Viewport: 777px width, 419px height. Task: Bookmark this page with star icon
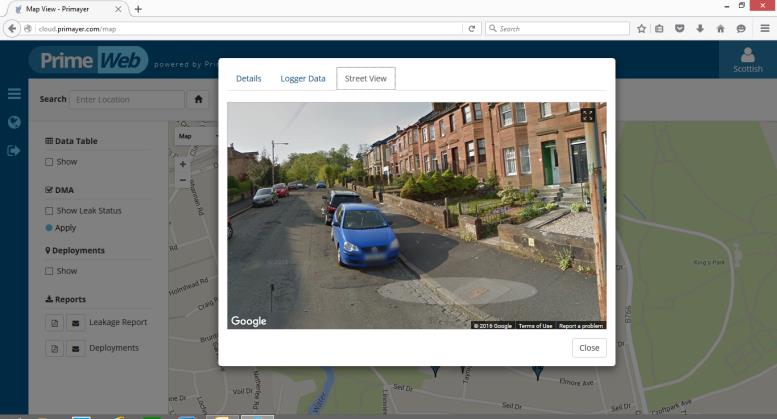pos(641,29)
